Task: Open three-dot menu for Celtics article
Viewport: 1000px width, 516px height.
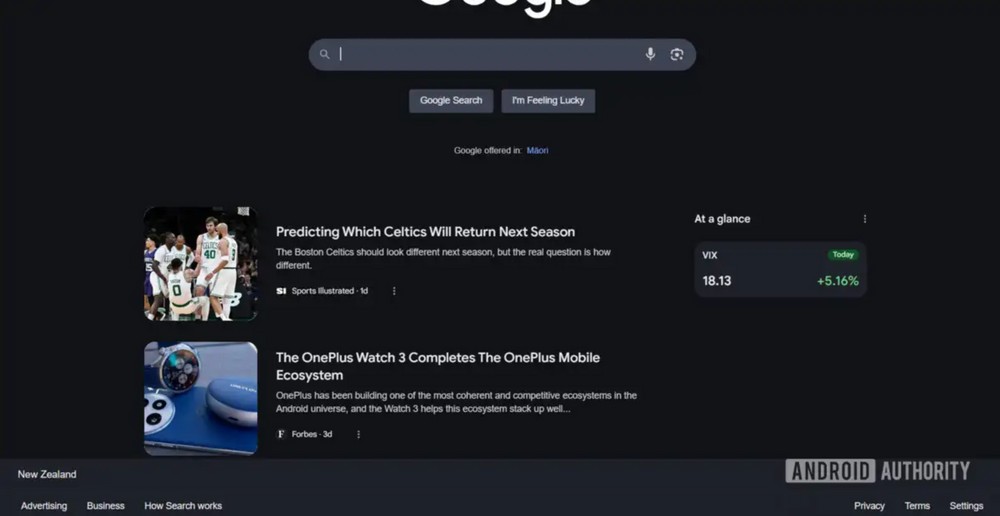Action: coord(394,291)
